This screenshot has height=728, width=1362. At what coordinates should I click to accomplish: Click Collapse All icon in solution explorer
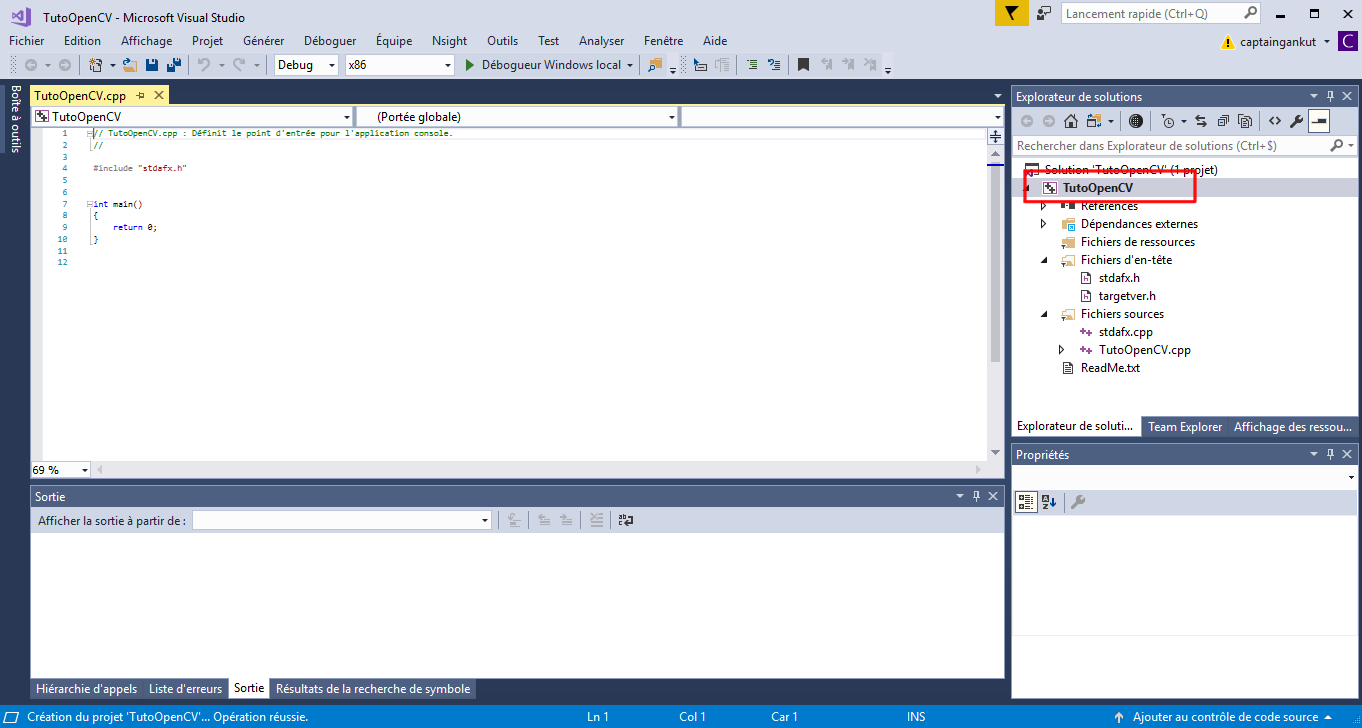click(x=1223, y=121)
